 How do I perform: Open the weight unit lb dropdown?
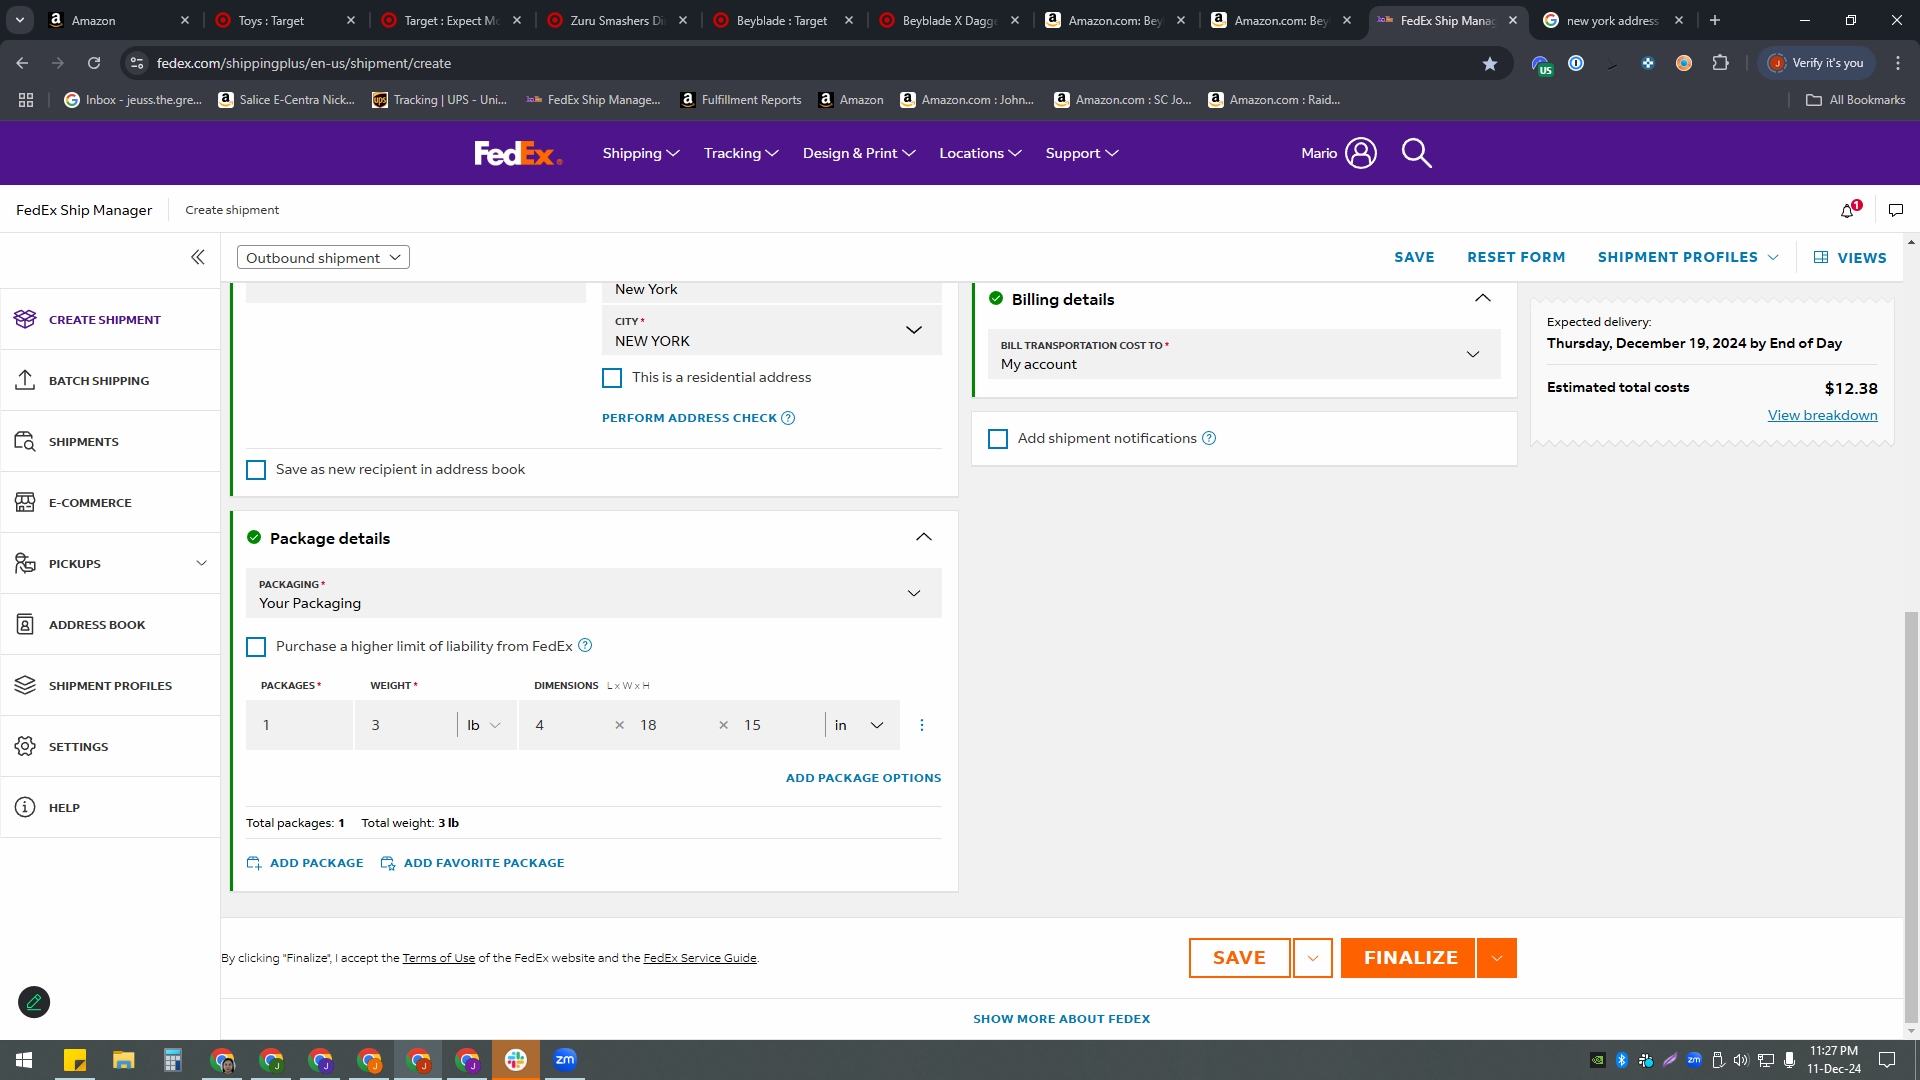[x=484, y=725]
